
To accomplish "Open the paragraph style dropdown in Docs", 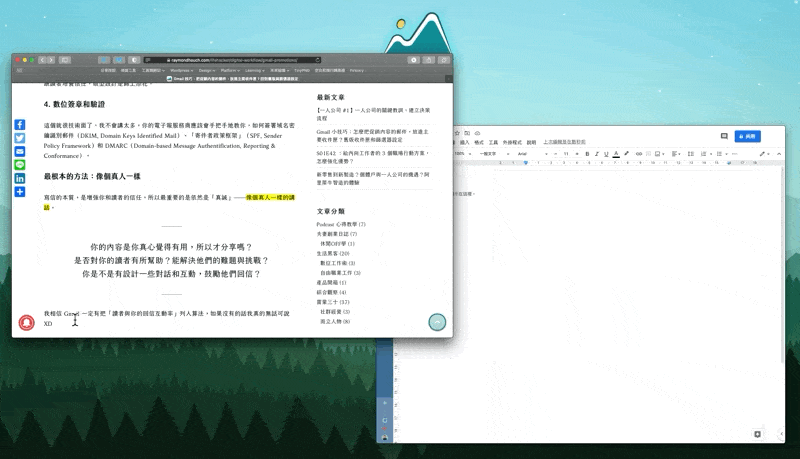I will point(495,154).
